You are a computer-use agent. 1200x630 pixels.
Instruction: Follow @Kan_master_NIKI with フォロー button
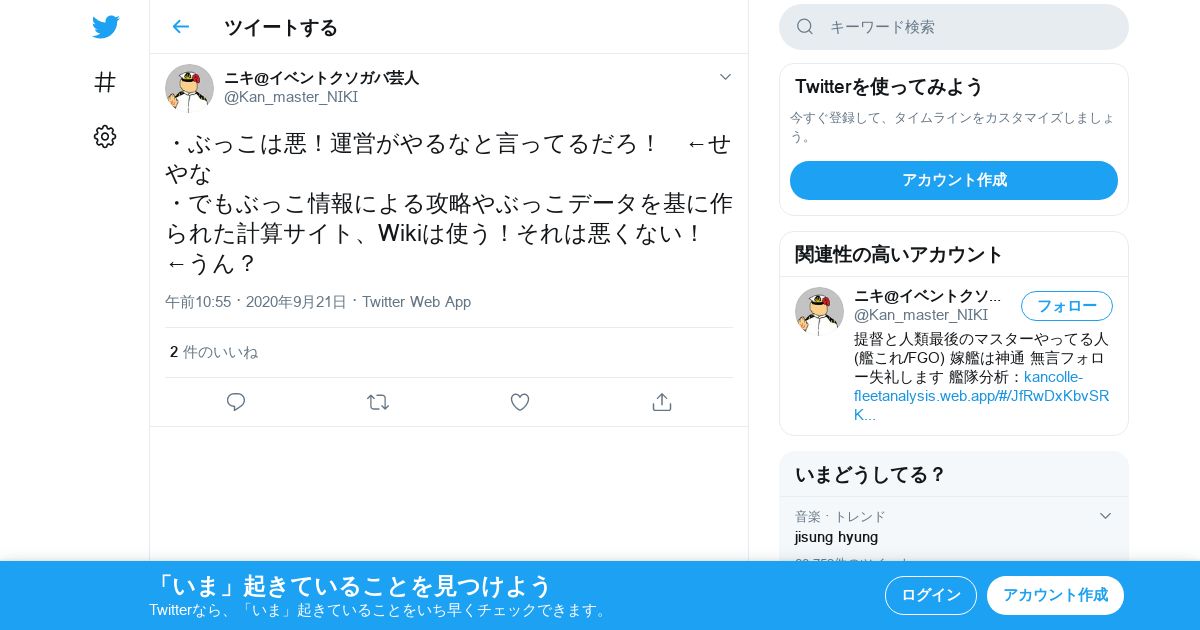tap(1067, 306)
